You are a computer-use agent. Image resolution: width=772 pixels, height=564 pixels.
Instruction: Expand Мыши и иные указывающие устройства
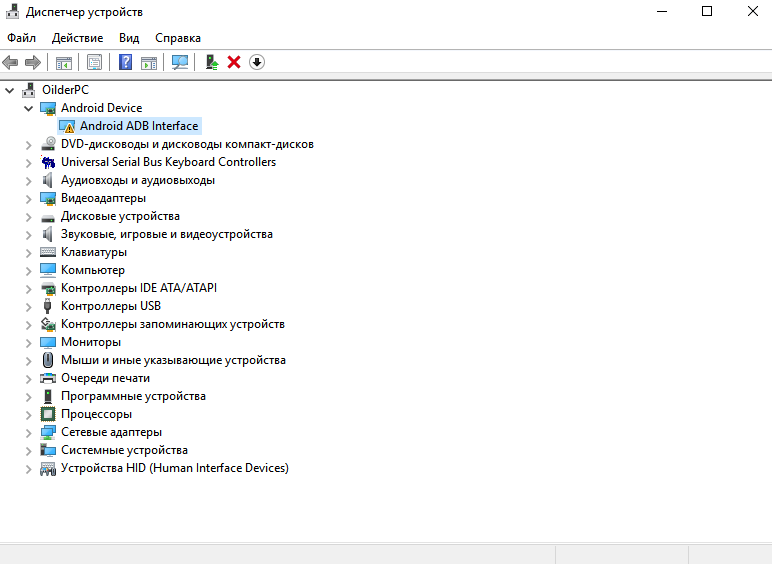[x=29, y=361]
